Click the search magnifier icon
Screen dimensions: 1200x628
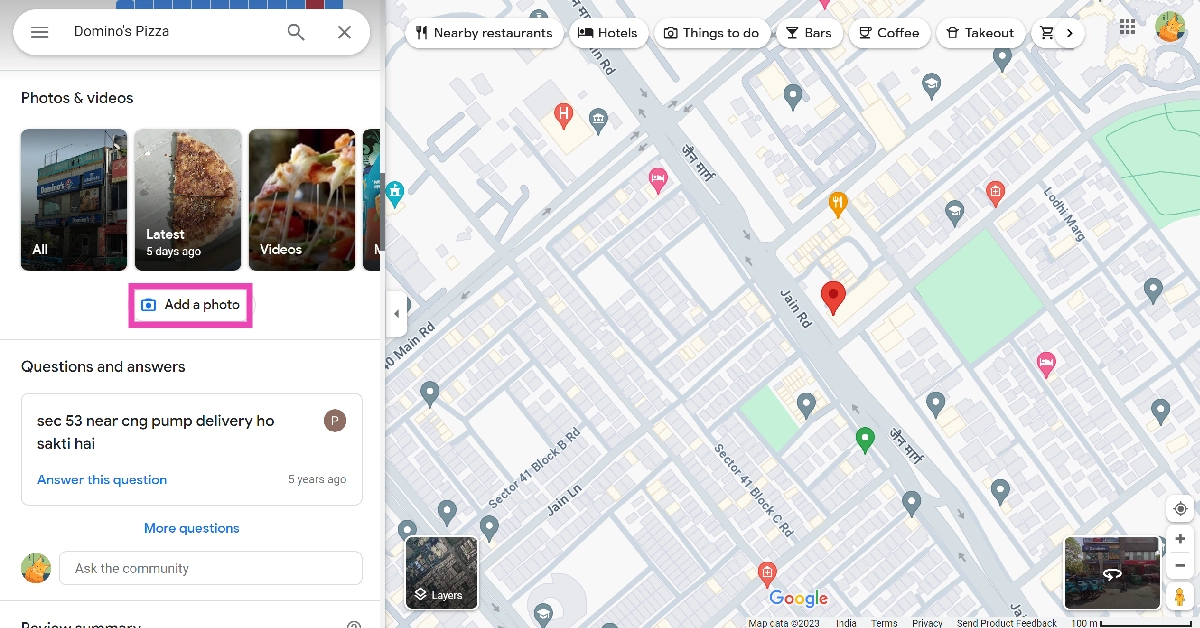tap(296, 32)
